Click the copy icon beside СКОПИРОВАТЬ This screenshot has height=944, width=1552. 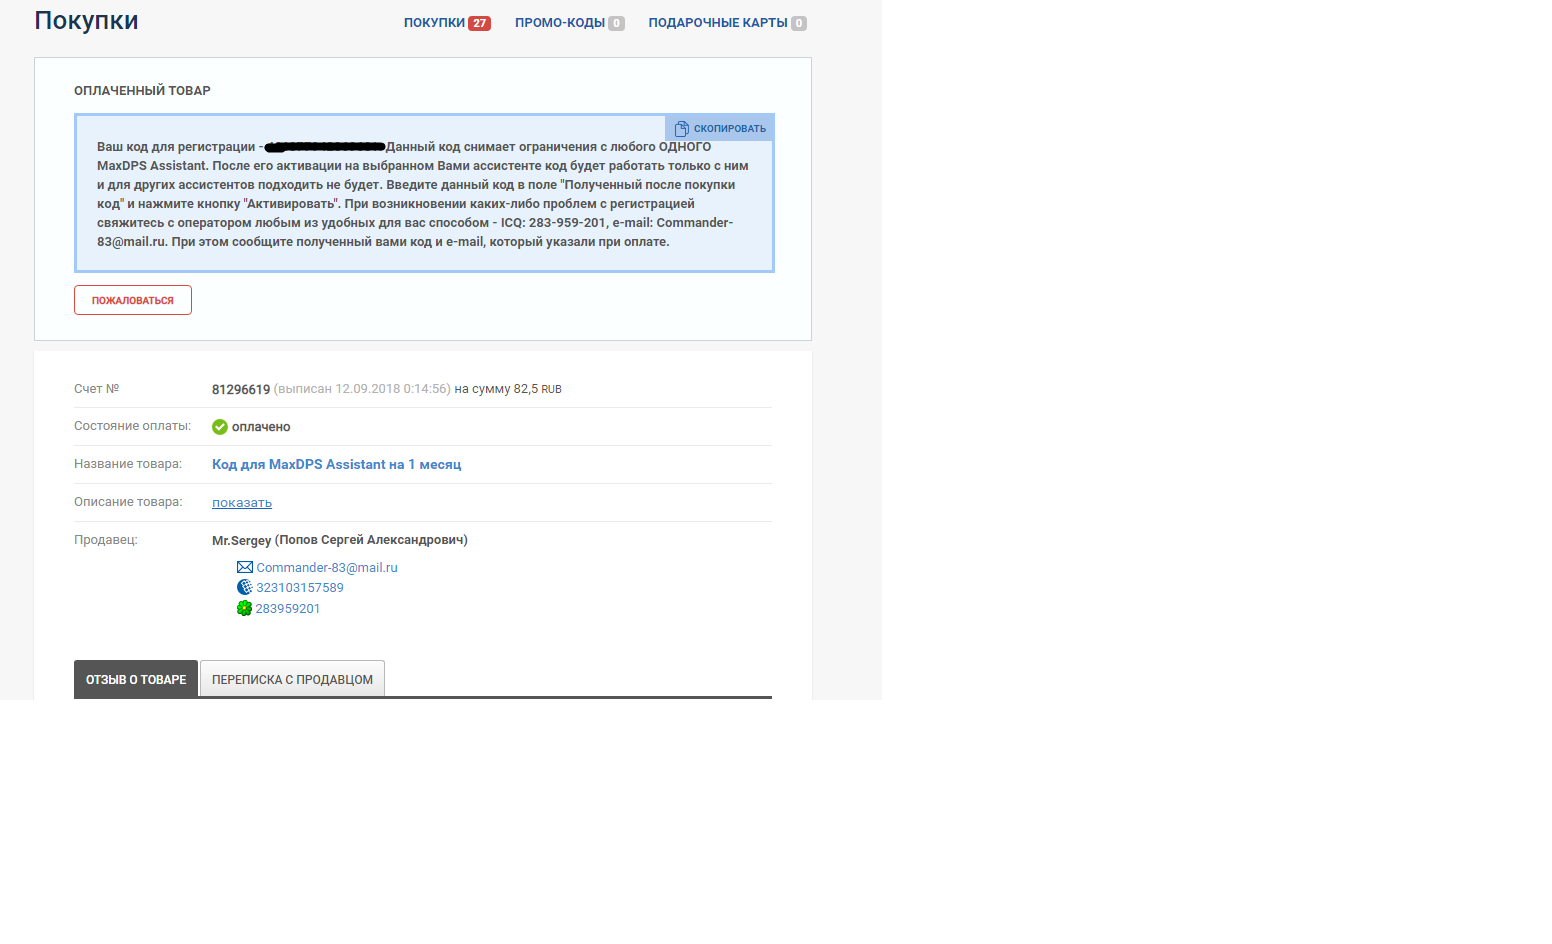681,129
